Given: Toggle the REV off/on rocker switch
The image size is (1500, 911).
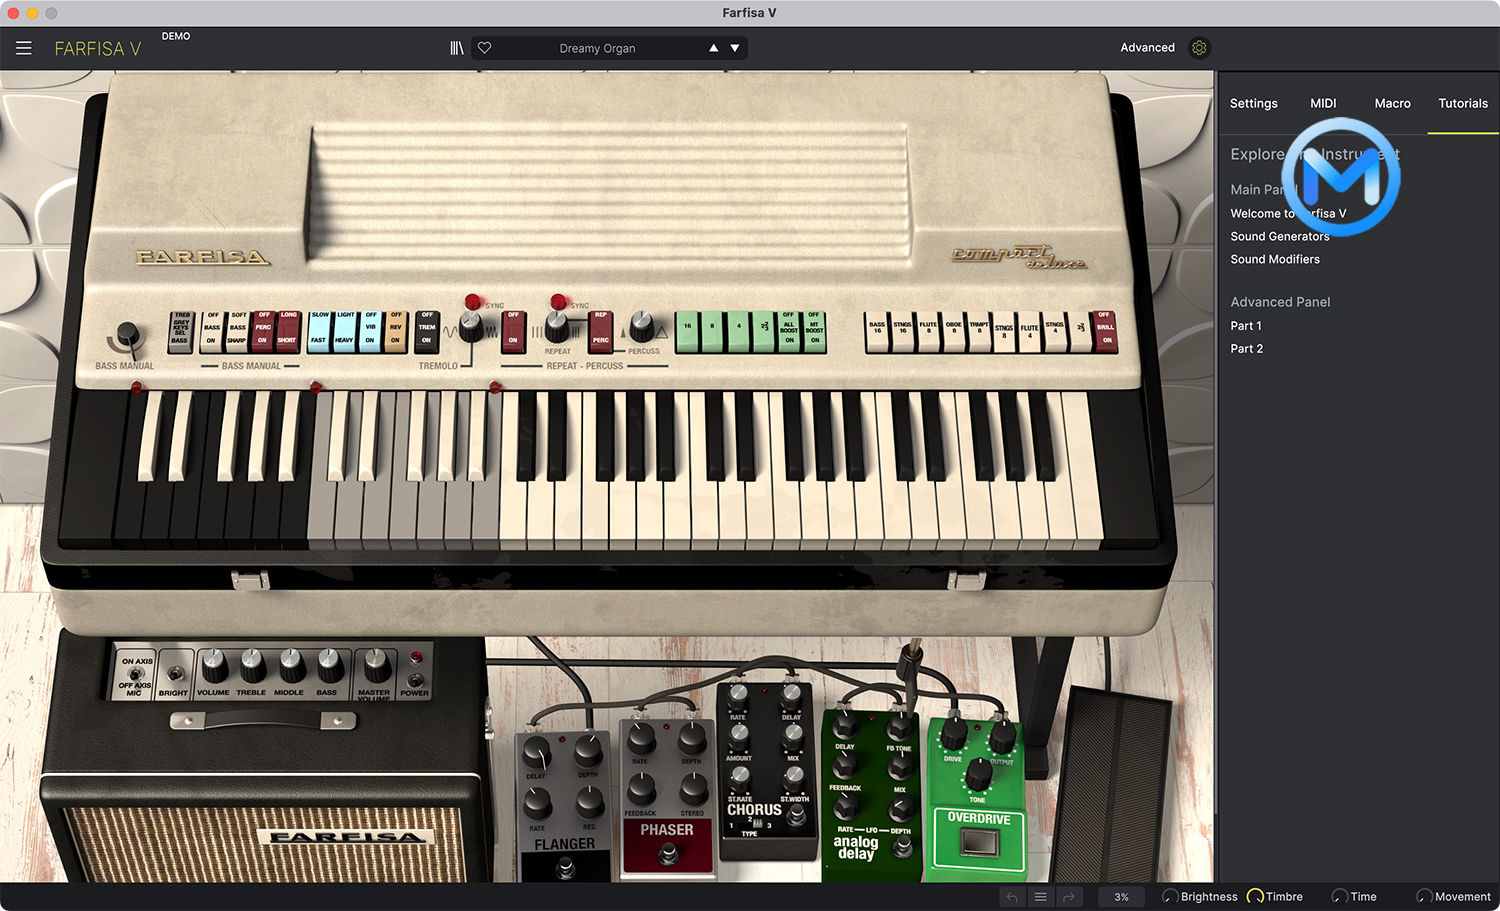Looking at the screenshot, I should pyautogui.click(x=396, y=329).
